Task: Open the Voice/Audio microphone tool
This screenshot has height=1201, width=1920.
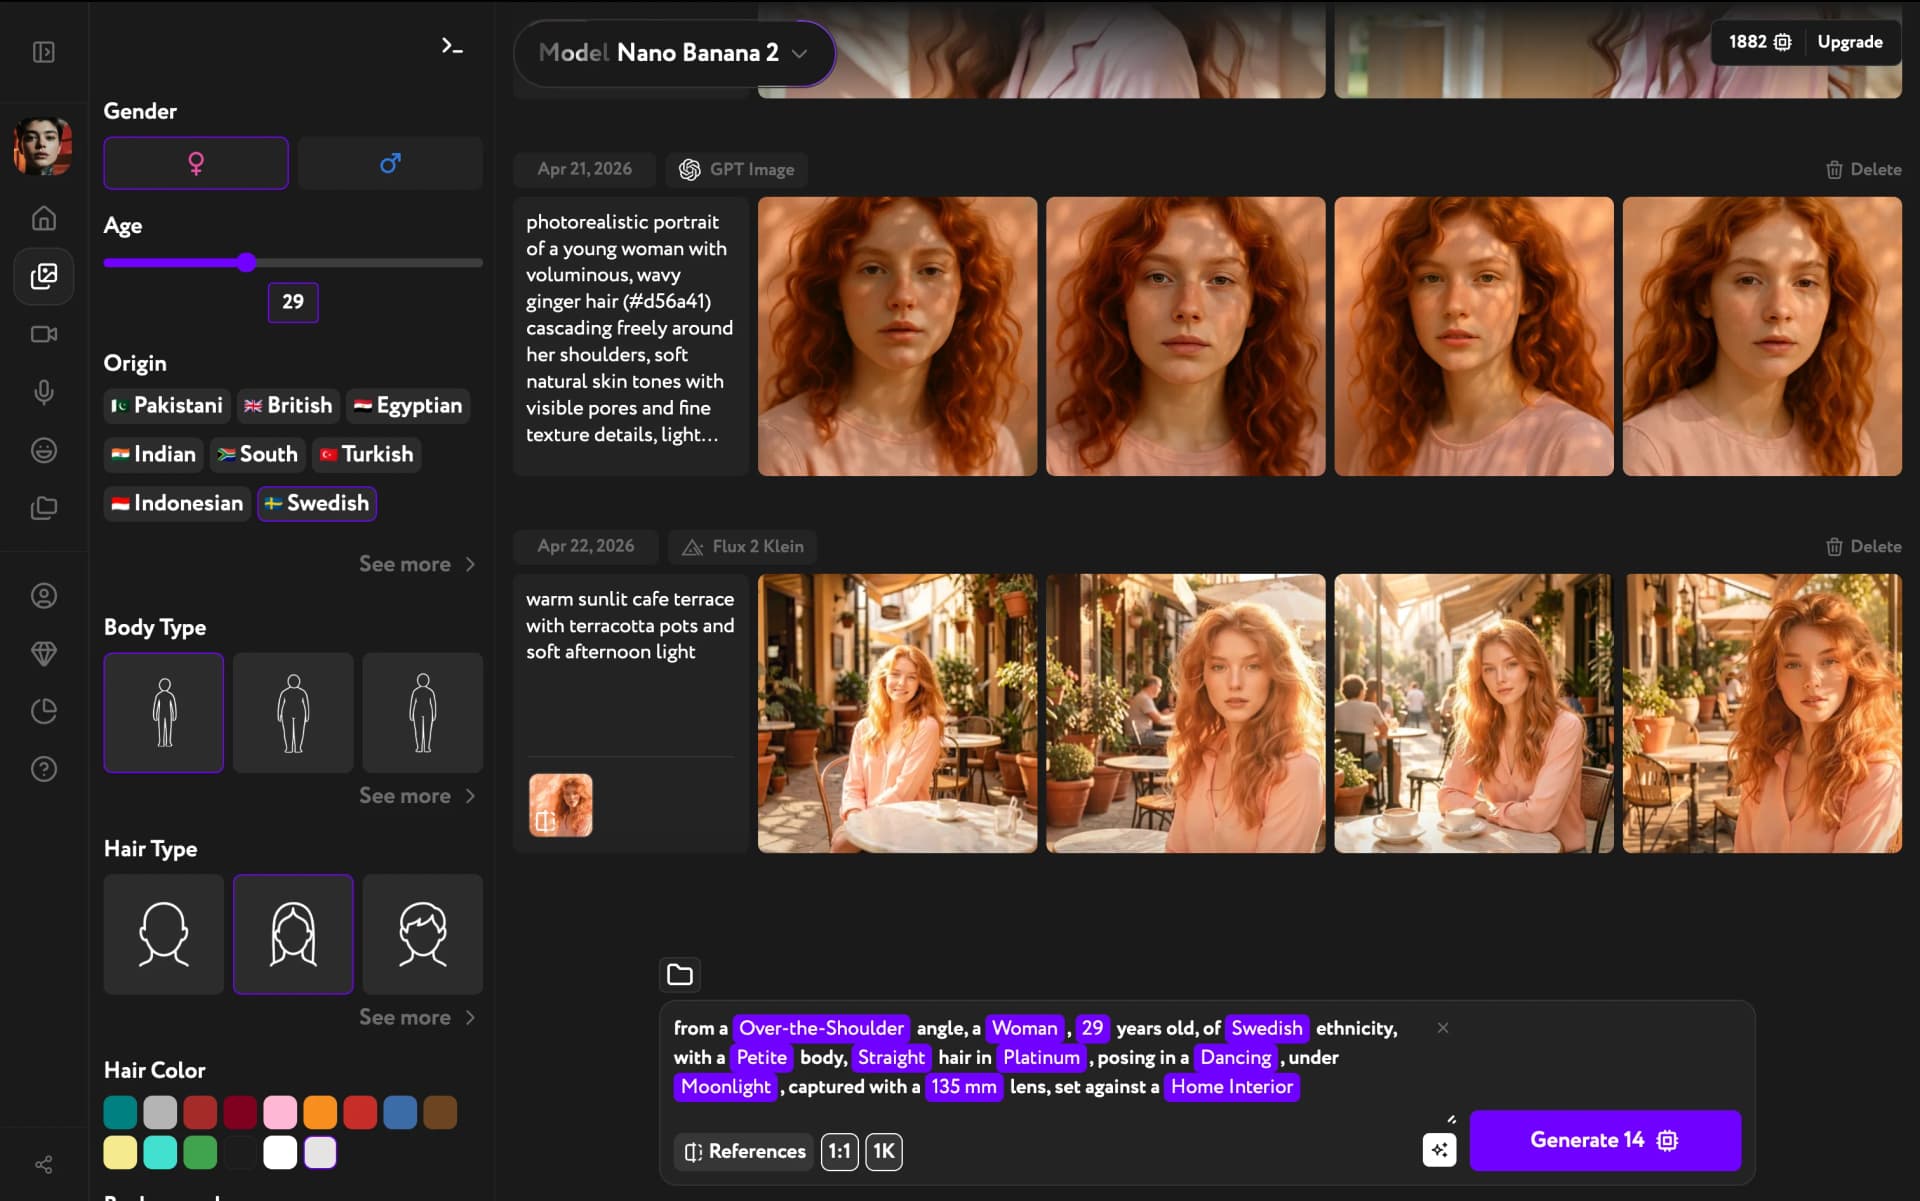Action: (x=44, y=392)
